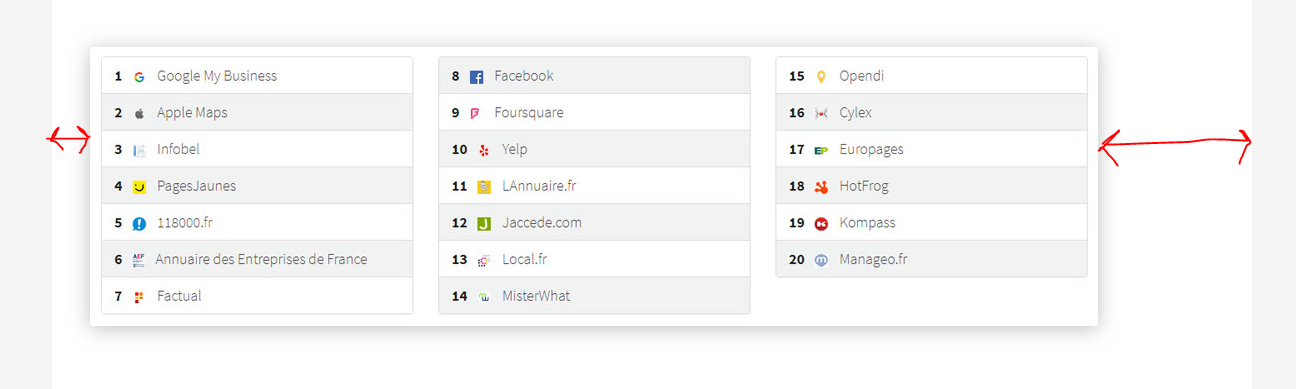Choose the MisterWhat entry

tap(594, 296)
